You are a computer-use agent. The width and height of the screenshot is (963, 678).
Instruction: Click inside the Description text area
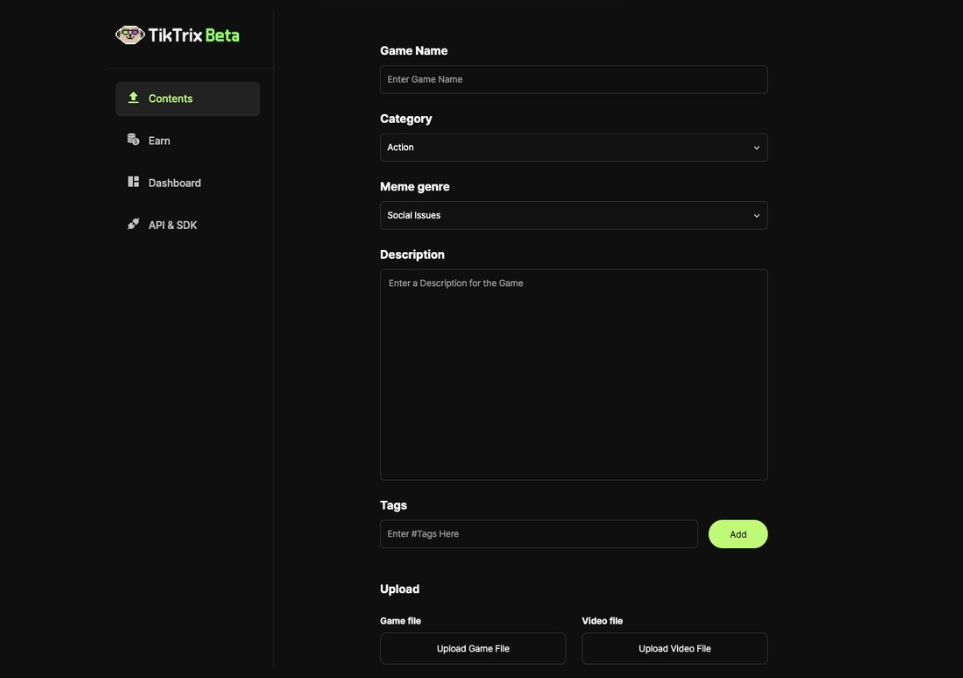coord(573,374)
